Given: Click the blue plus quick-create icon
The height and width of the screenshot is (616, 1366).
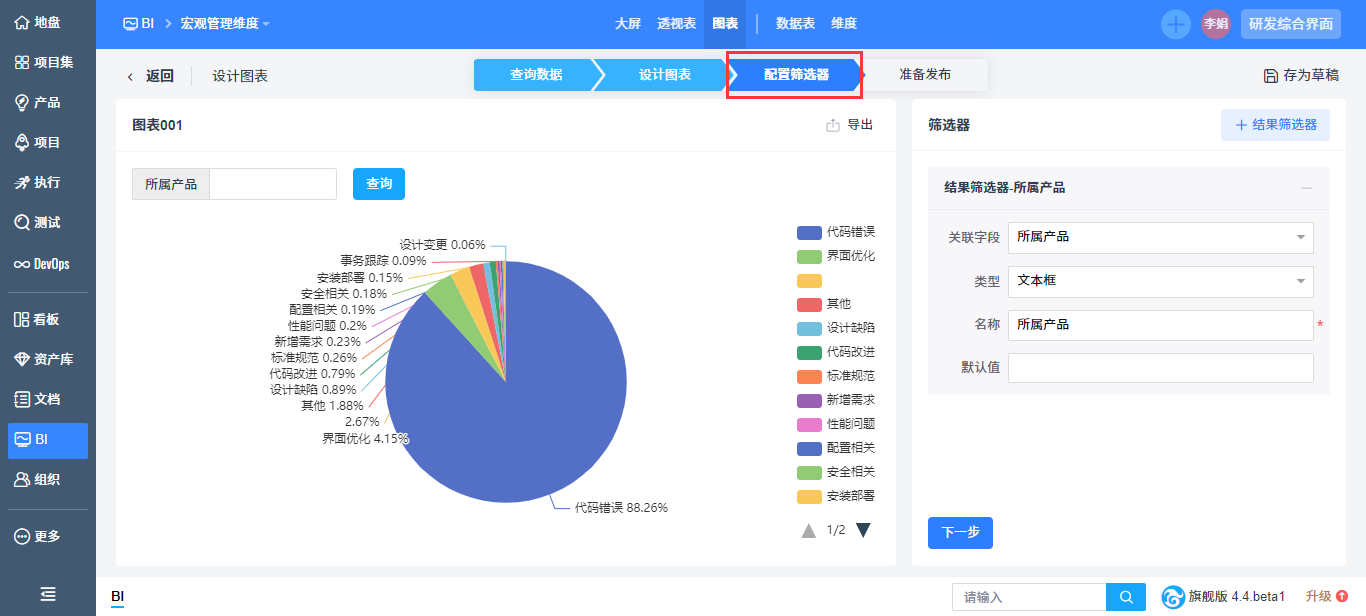Looking at the screenshot, I should point(1175,24).
